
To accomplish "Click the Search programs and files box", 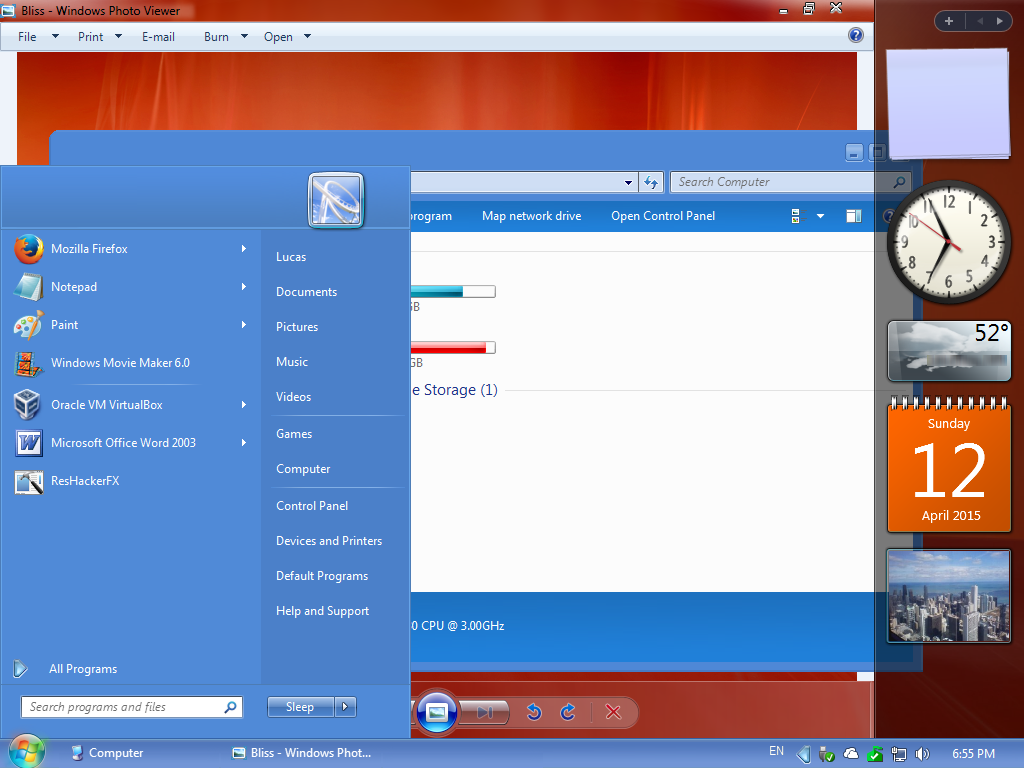I will click(132, 707).
